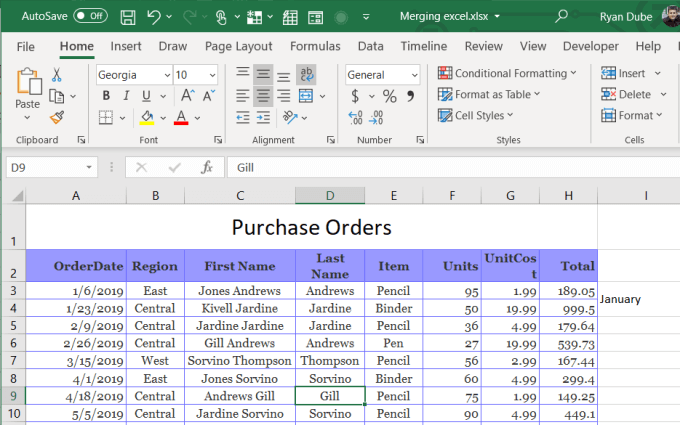Toggle Italic formatting
Image resolution: width=680 pixels, height=425 pixels.
pyautogui.click(x=126, y=96)
